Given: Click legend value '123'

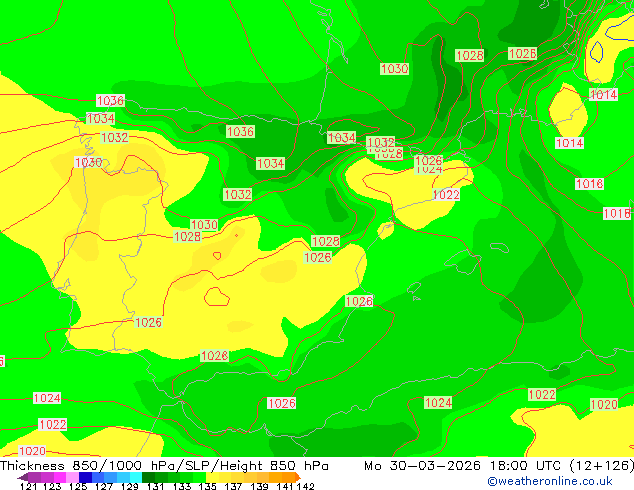Looking at the screenshot, I should pyautogui.click(x=52, y=486).
